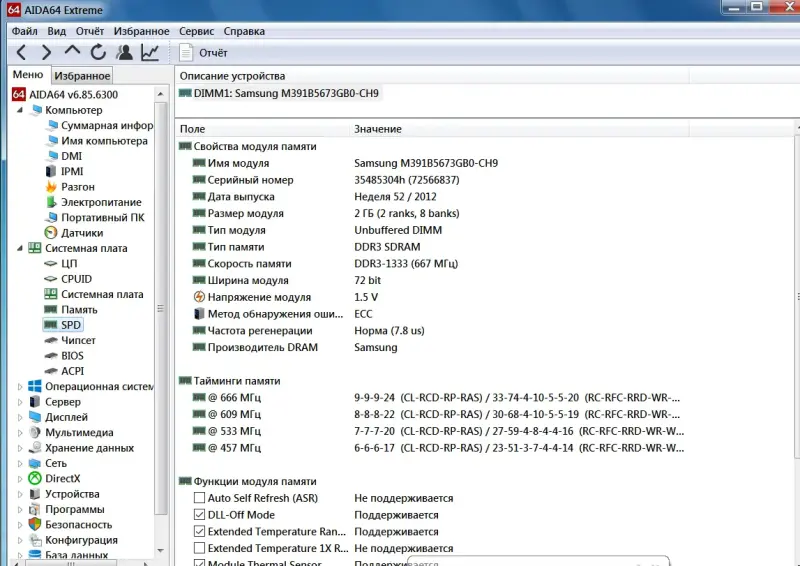Expand the DirectX tree branch
The image size is (800, 566).
20,479
